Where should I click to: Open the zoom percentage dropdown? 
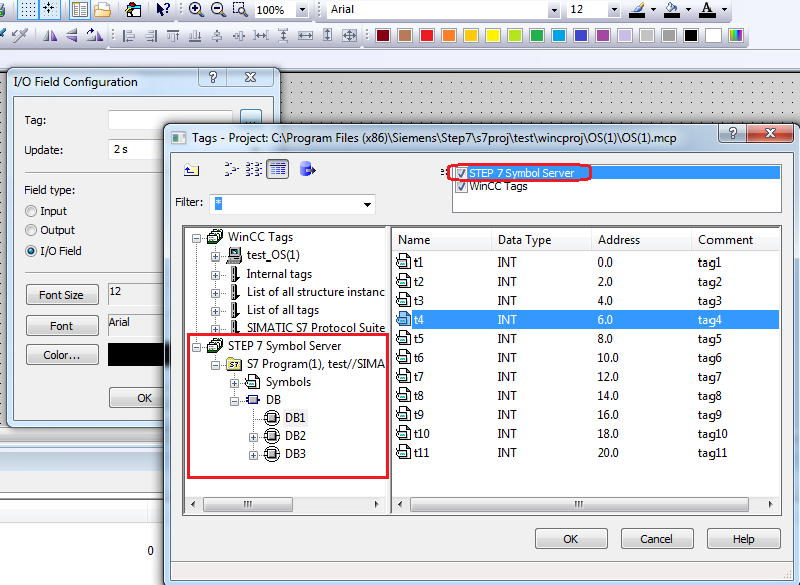(302, 10)
